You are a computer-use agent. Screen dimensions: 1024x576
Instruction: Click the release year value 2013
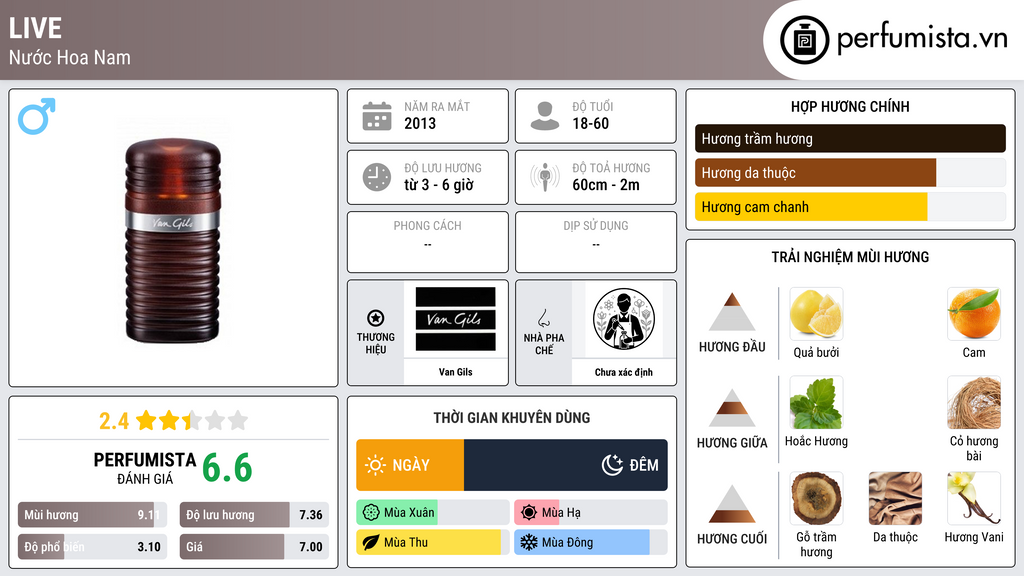click(420, 123)
